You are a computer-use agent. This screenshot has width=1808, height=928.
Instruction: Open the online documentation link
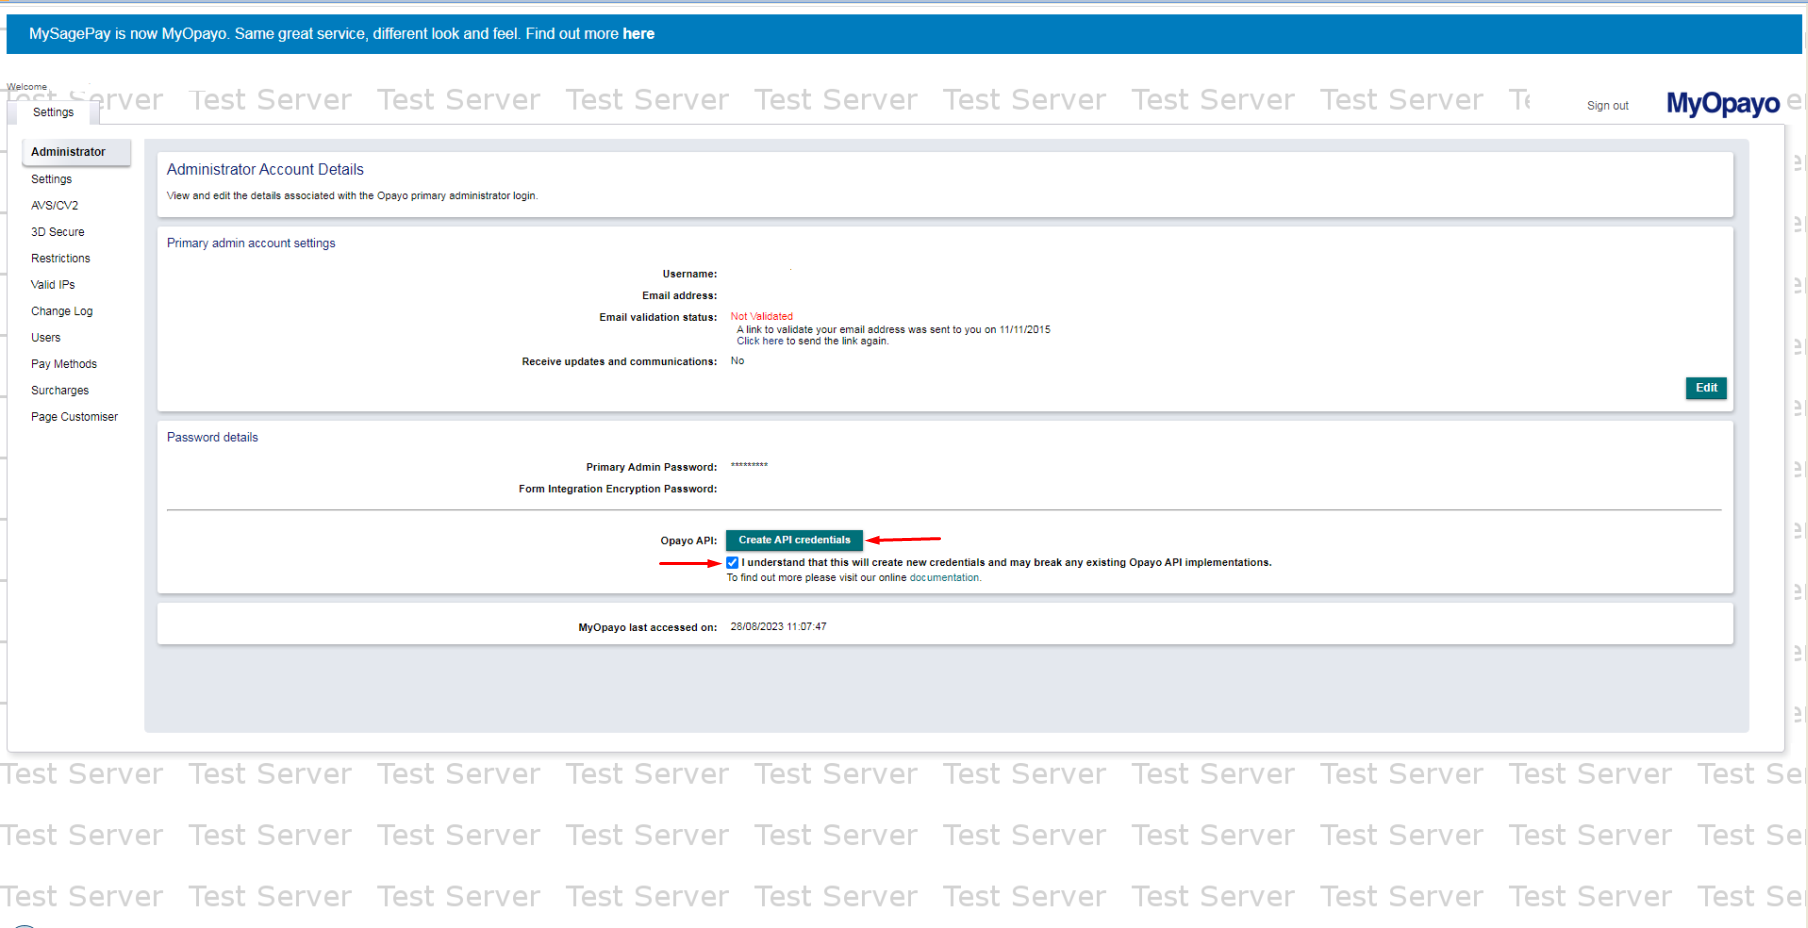click(944, 578)
